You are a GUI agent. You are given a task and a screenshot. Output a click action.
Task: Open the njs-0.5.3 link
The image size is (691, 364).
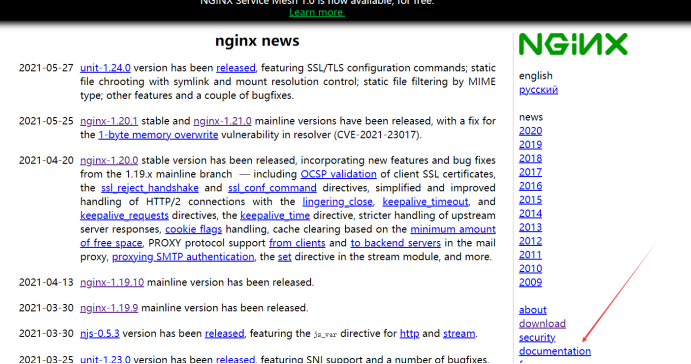(x=100, y=334)
